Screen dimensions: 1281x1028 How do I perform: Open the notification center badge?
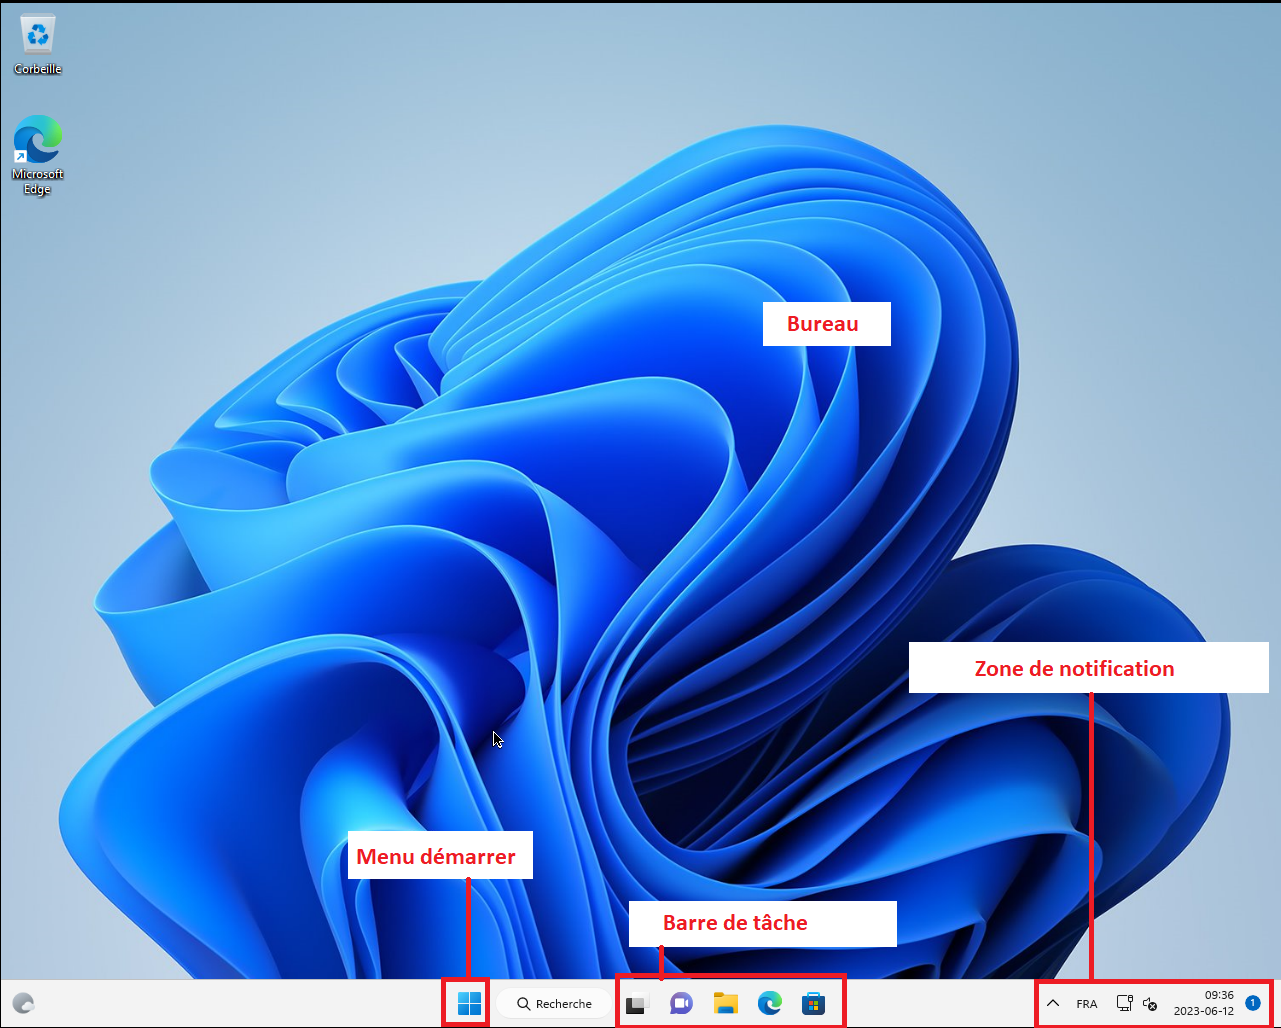tap(1253, 1003)
